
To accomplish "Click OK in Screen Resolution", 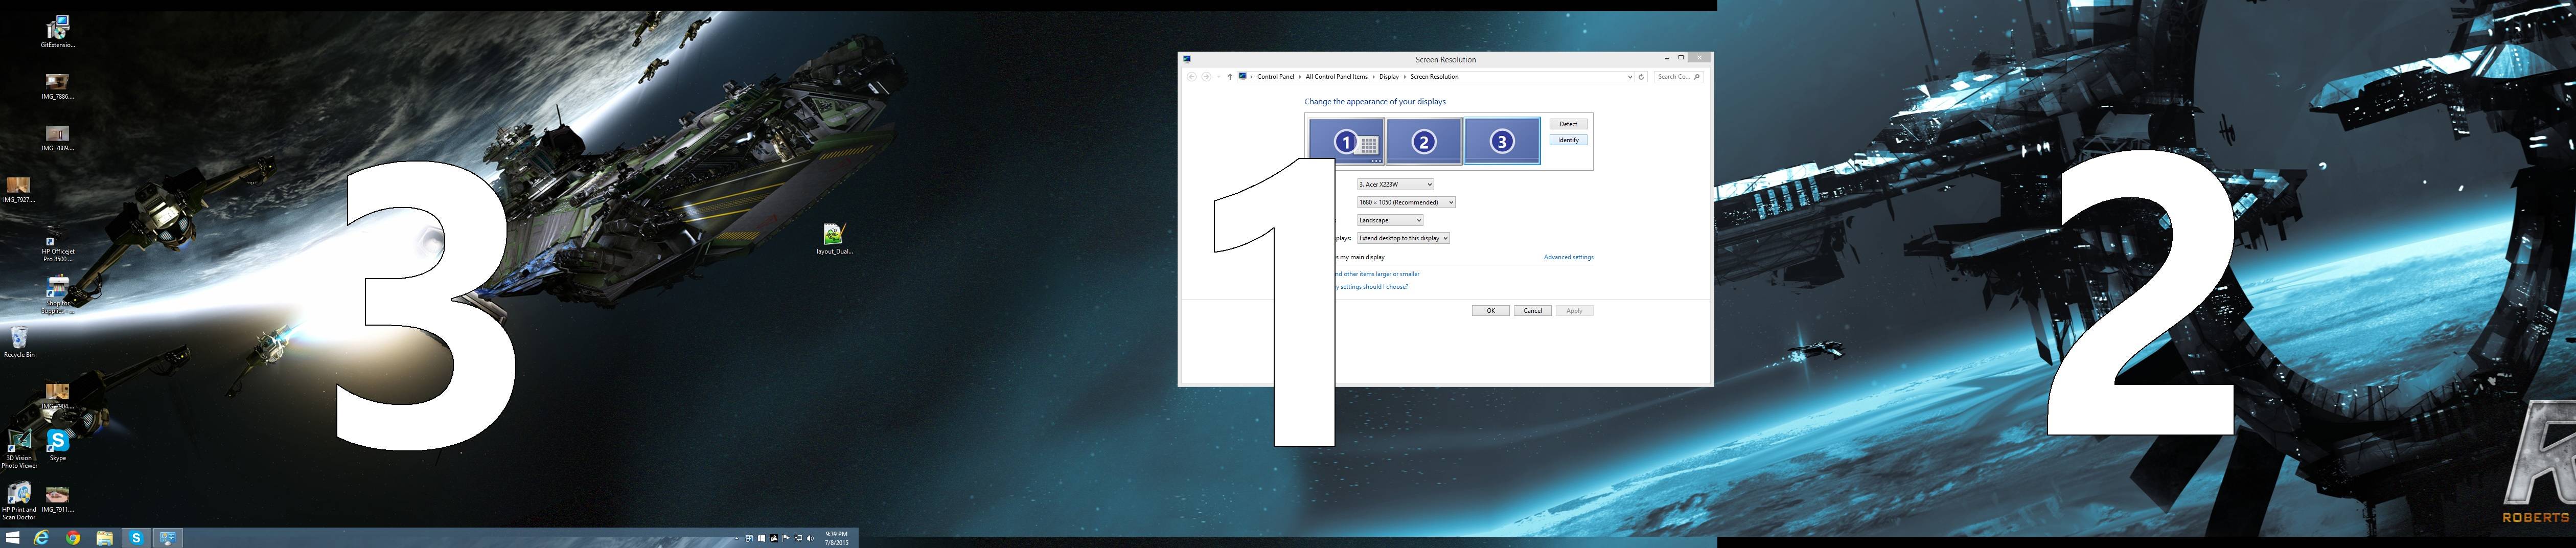I will tap(1490, 311).
